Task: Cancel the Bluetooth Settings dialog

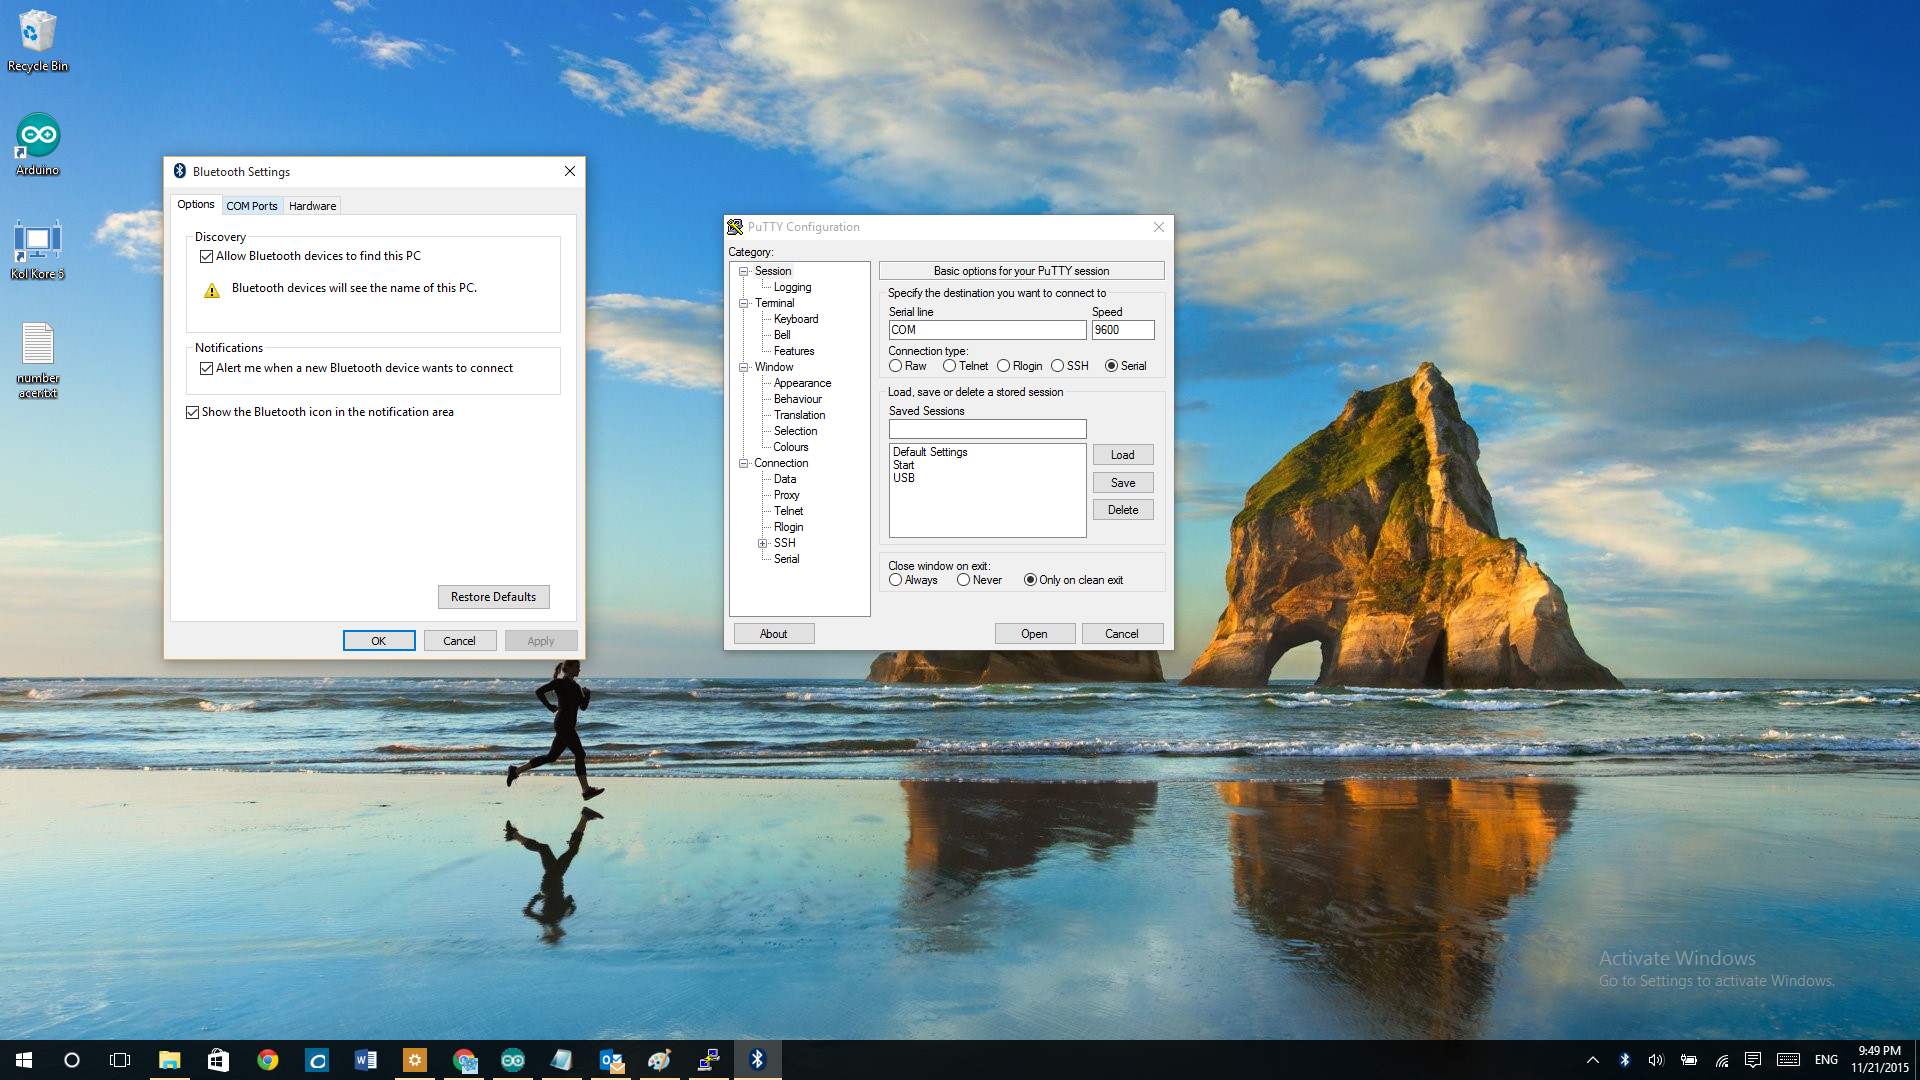Action: pyautogui.click(x=460, y=641)
